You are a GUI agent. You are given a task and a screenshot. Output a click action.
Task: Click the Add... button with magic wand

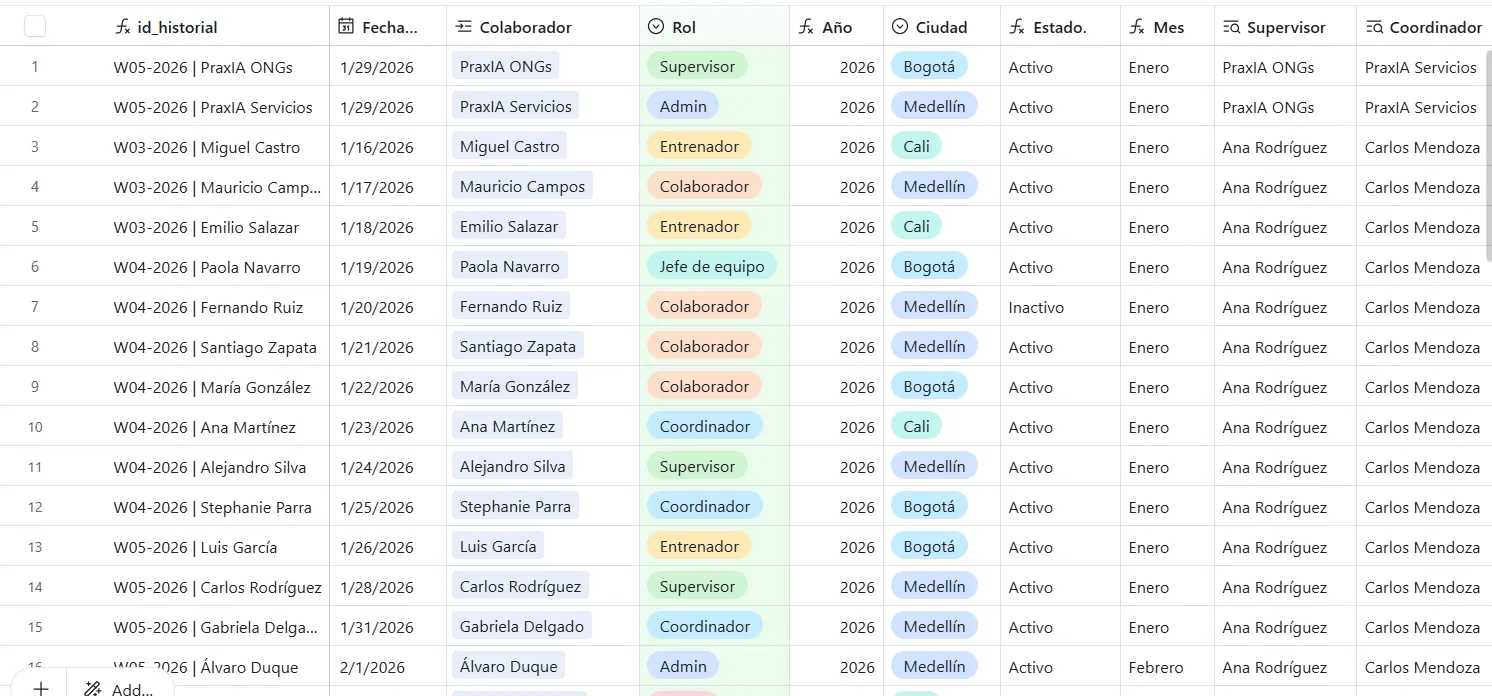point(120,688)
